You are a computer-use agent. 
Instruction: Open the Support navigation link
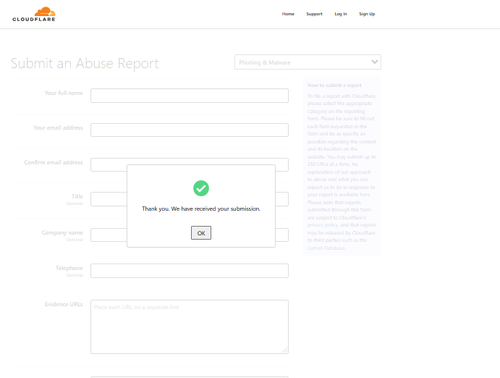[x=314, y=14]
